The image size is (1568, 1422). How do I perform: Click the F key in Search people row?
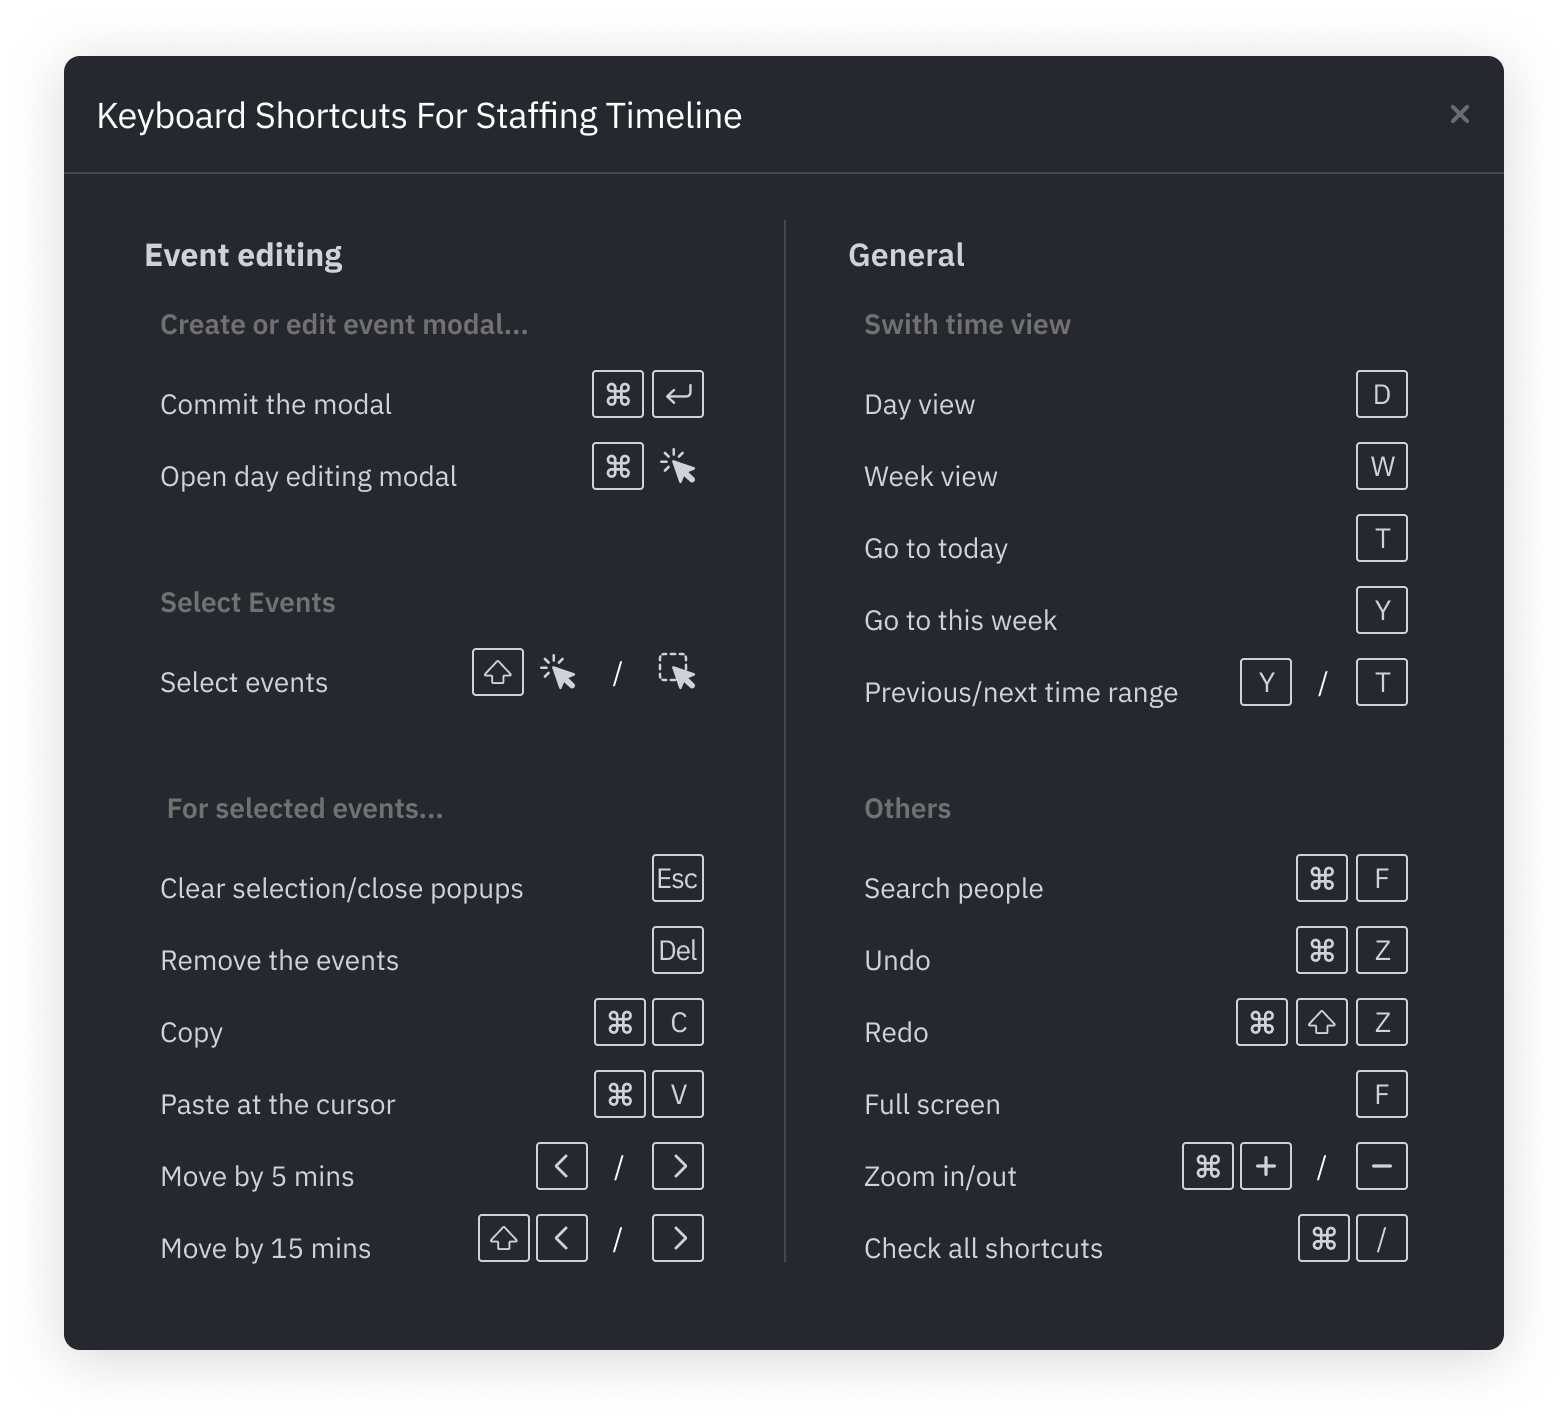point(1382,878)
